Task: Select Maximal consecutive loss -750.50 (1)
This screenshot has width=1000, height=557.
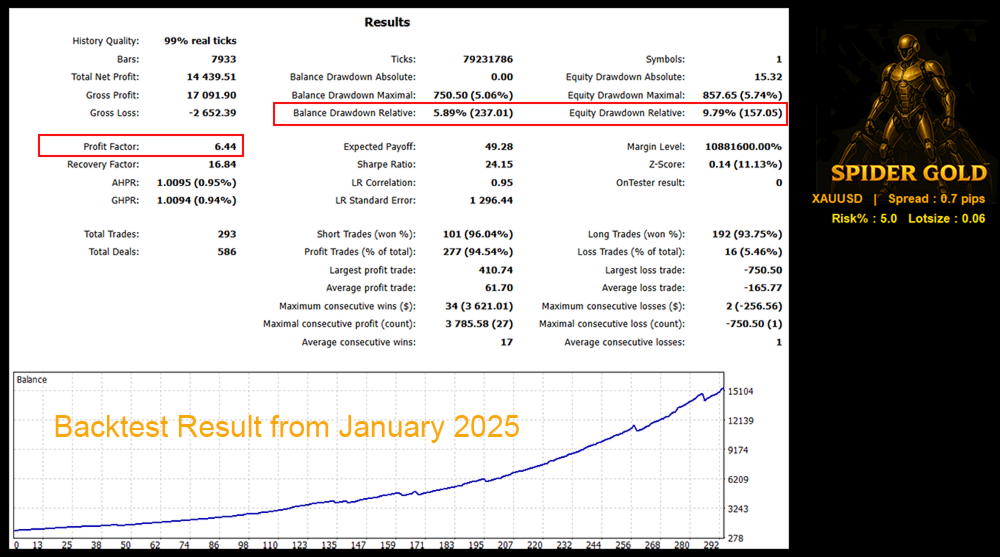Action: (754, 324)
